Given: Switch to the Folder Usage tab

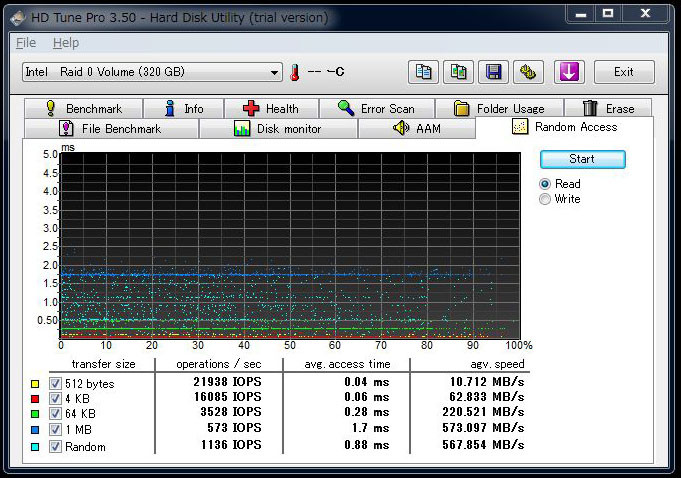Looking at the screenshot, I should [499, 108].
